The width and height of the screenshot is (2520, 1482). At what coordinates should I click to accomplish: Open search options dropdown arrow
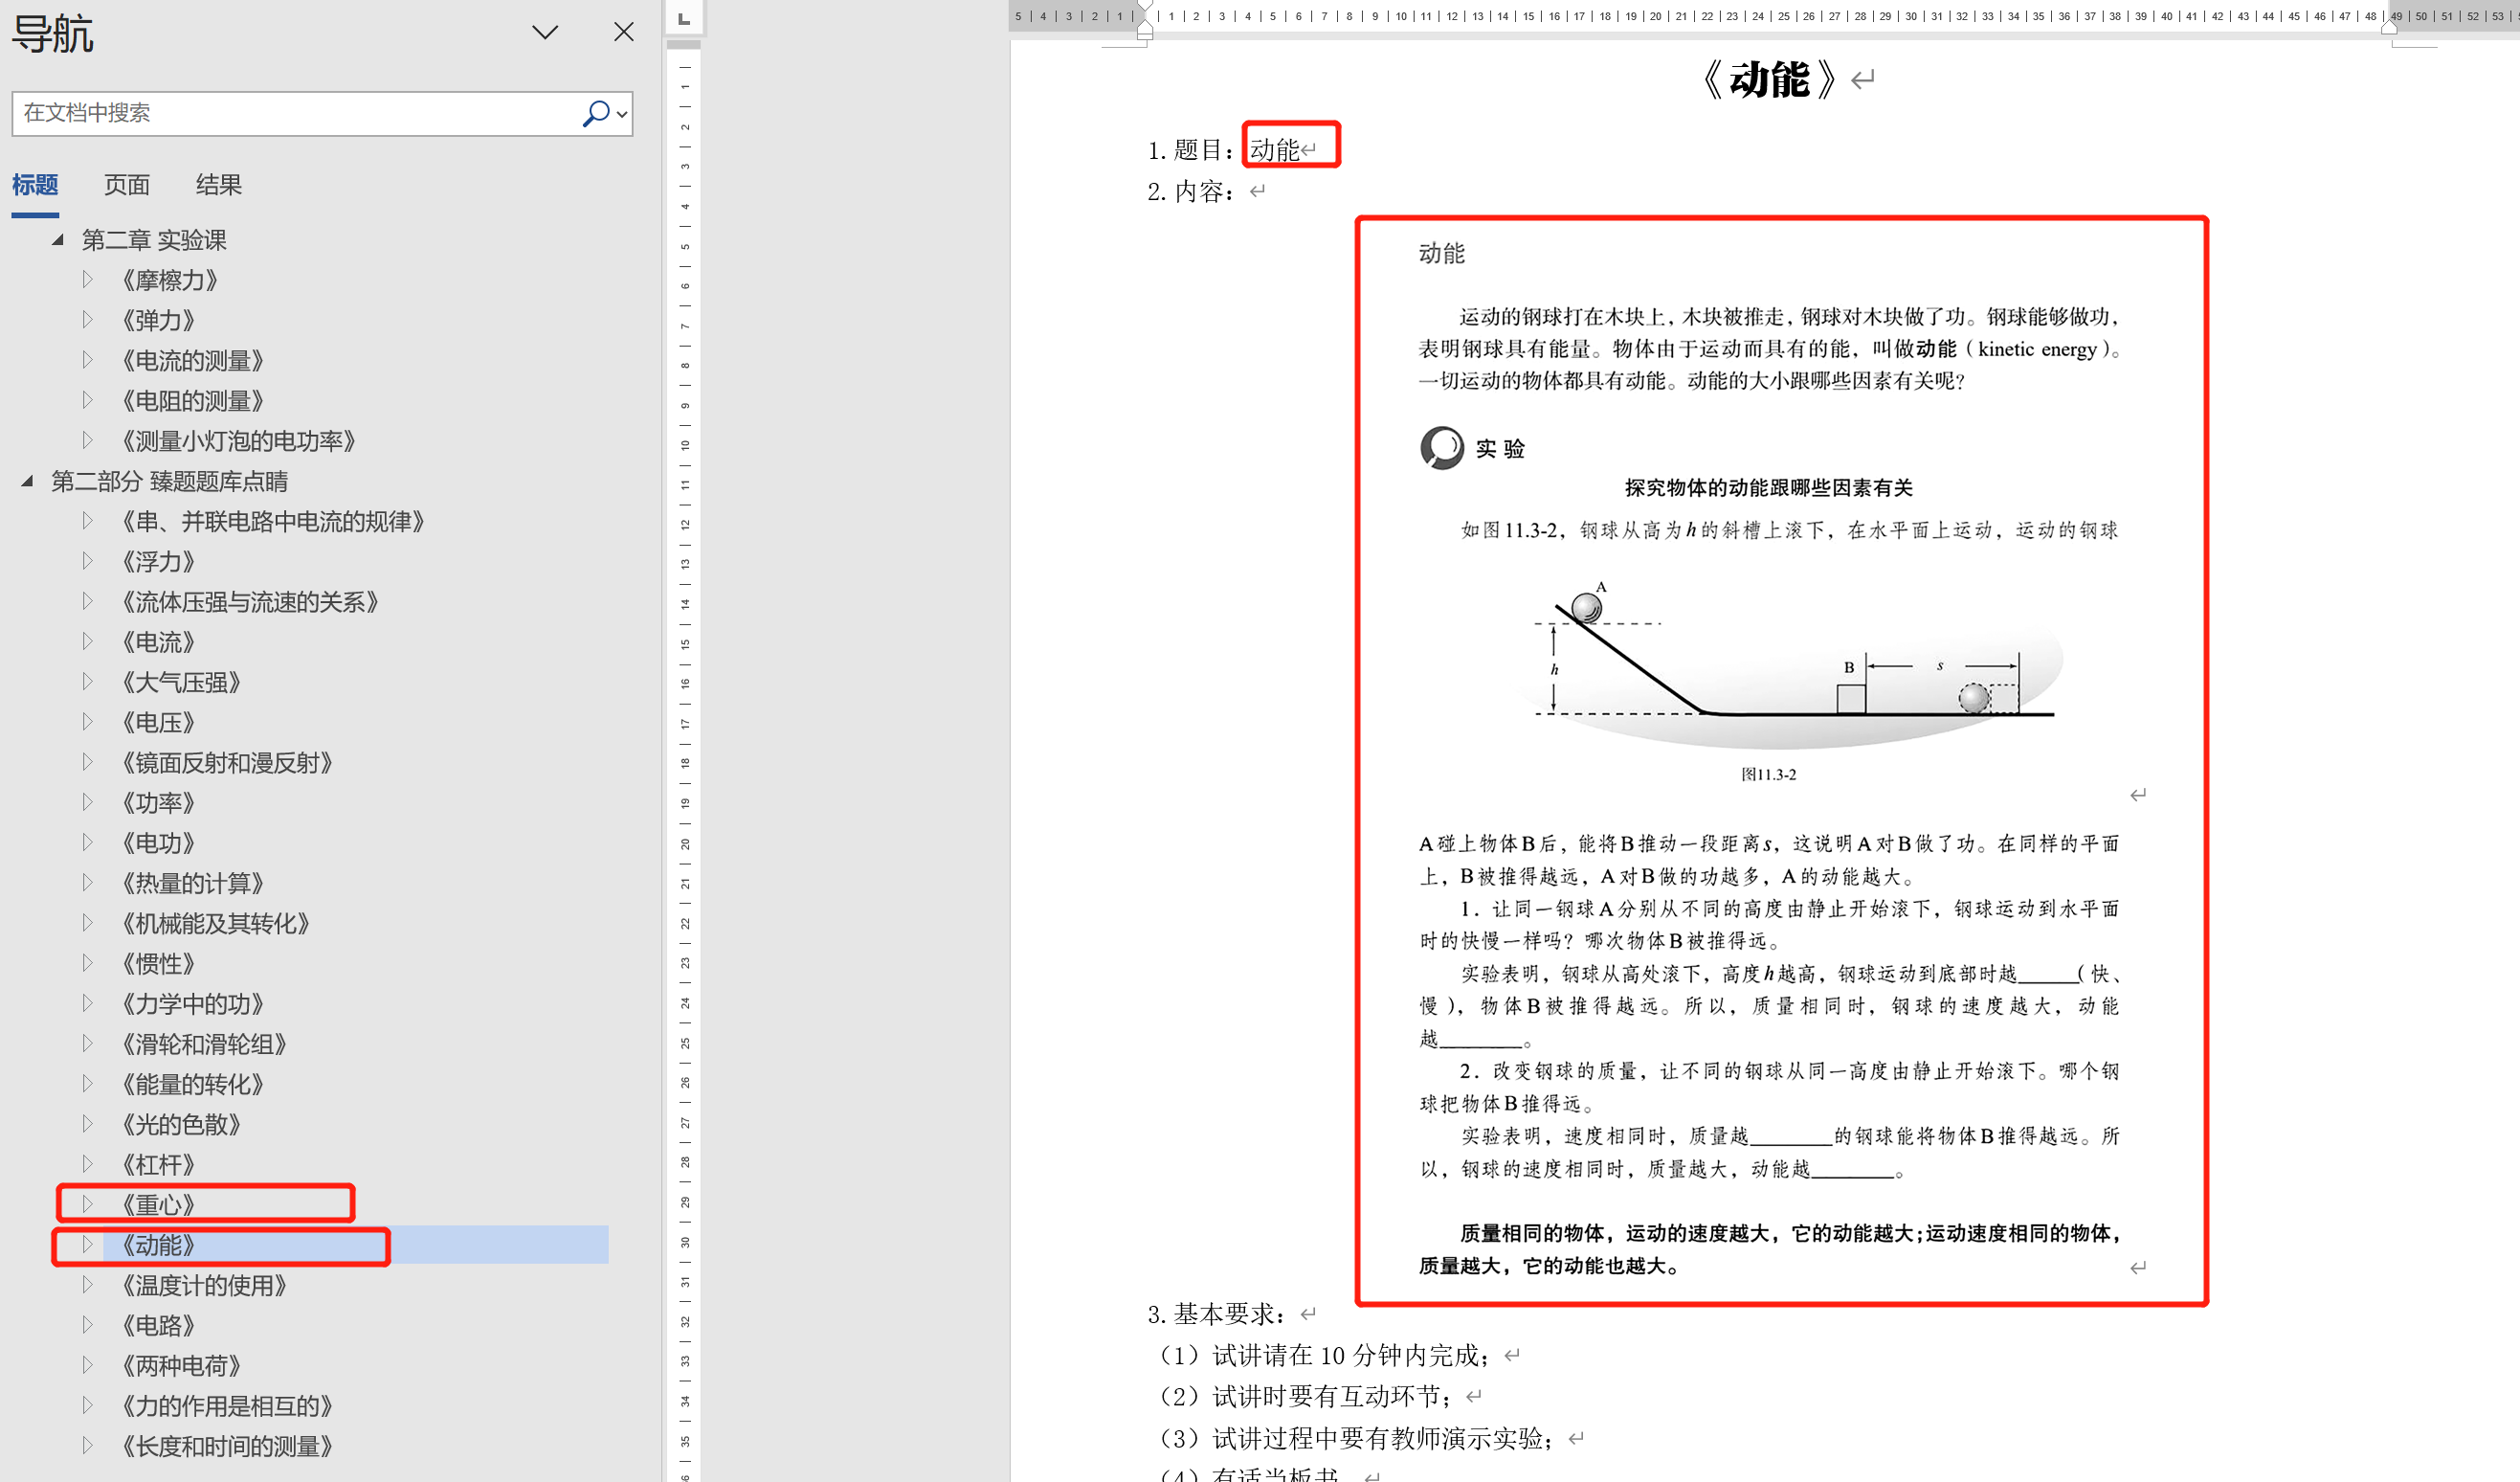622,114
